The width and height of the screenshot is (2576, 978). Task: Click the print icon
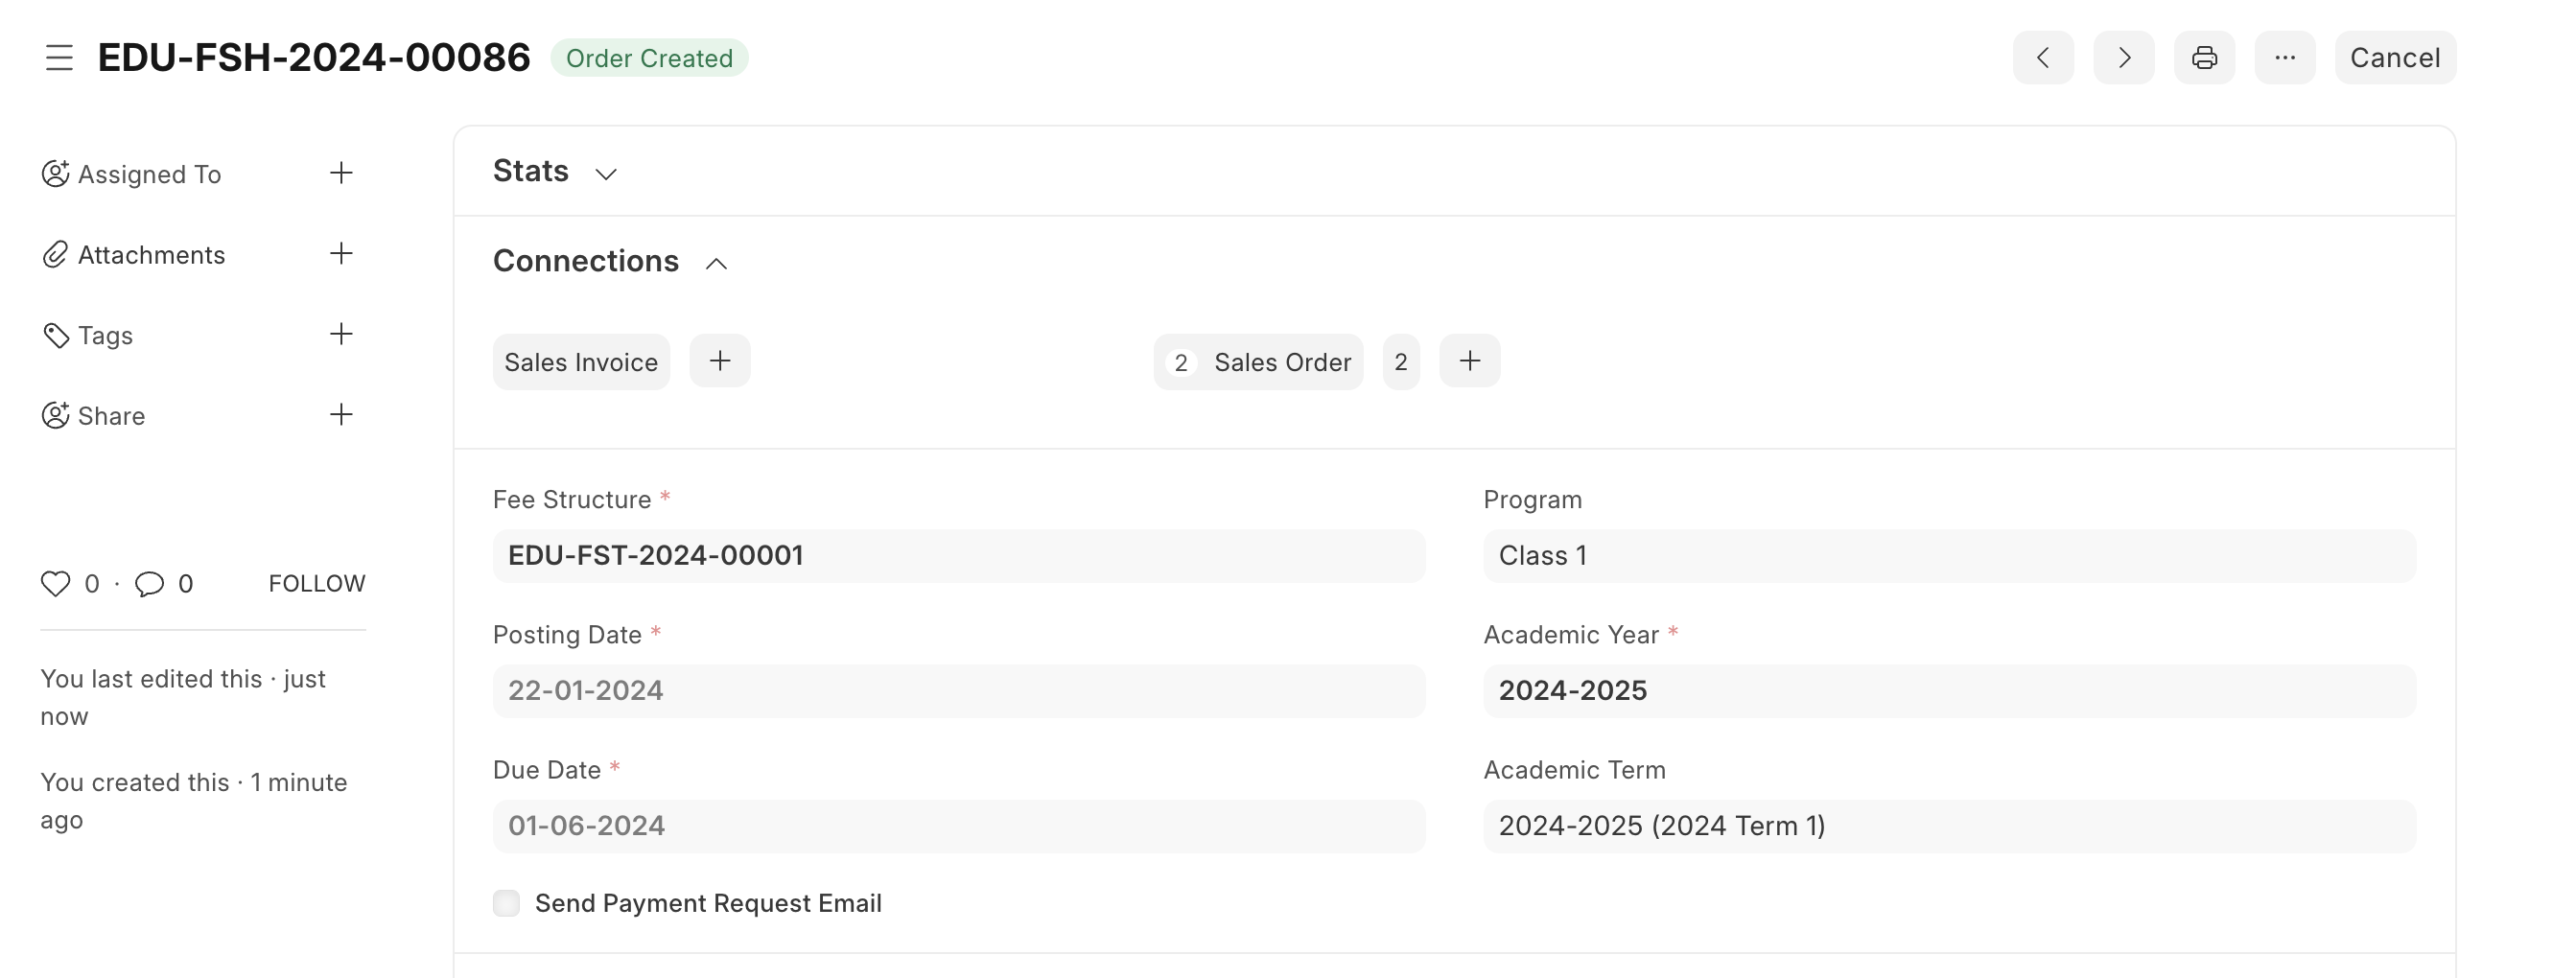click(x=2204, y=58)
